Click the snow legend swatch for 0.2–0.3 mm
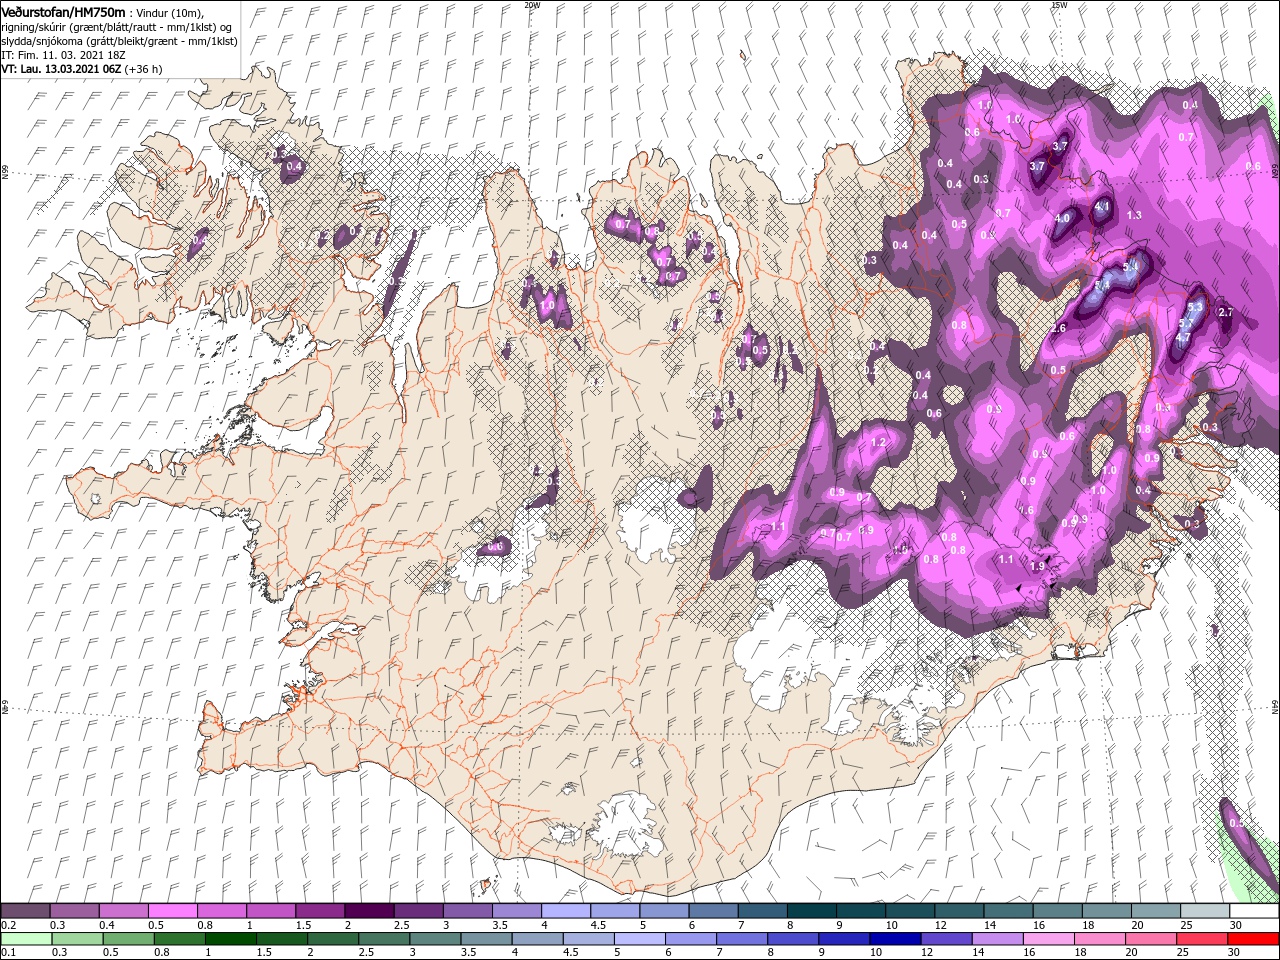1280x960 pixels. coord(25,911)
